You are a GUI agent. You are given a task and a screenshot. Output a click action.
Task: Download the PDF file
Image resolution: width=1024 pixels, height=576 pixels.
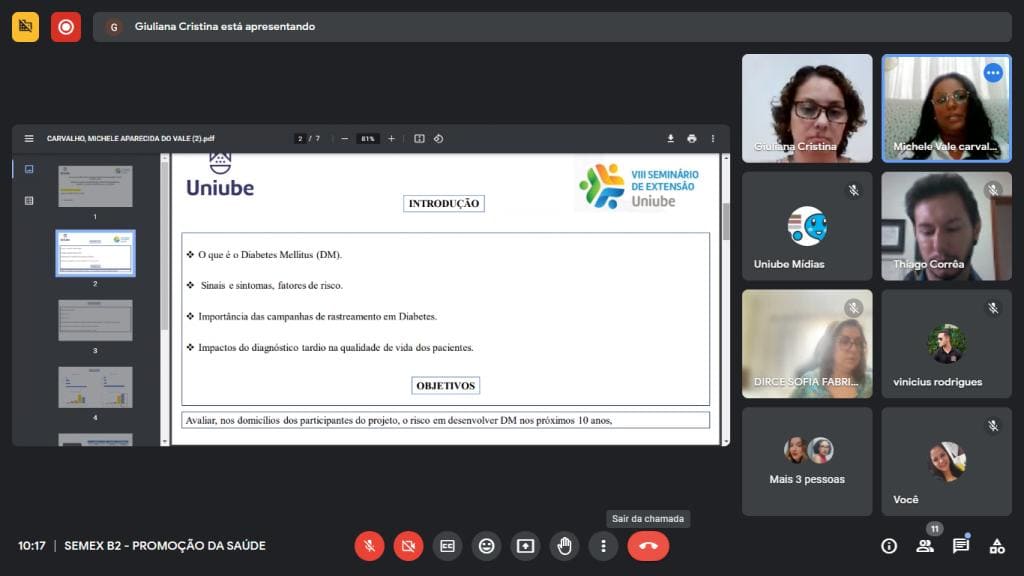click(x=670, y=138)
